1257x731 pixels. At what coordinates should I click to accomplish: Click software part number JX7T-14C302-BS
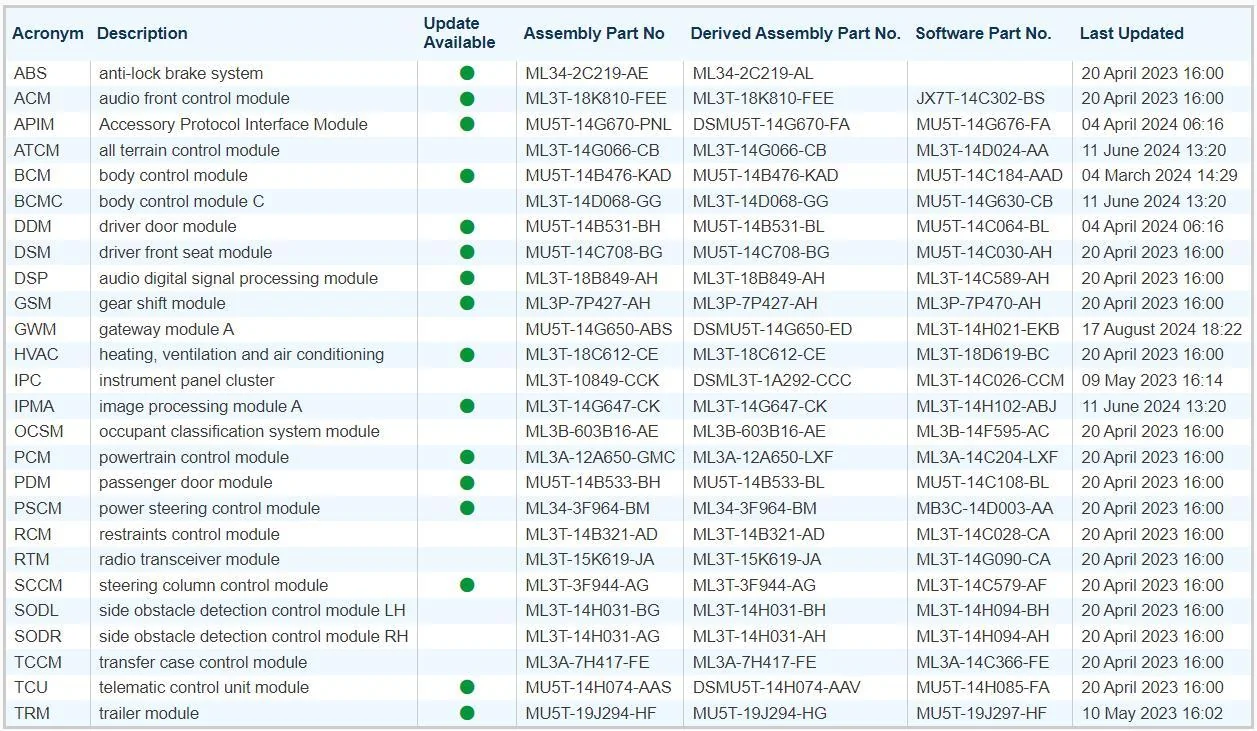[x=980, y=98]
